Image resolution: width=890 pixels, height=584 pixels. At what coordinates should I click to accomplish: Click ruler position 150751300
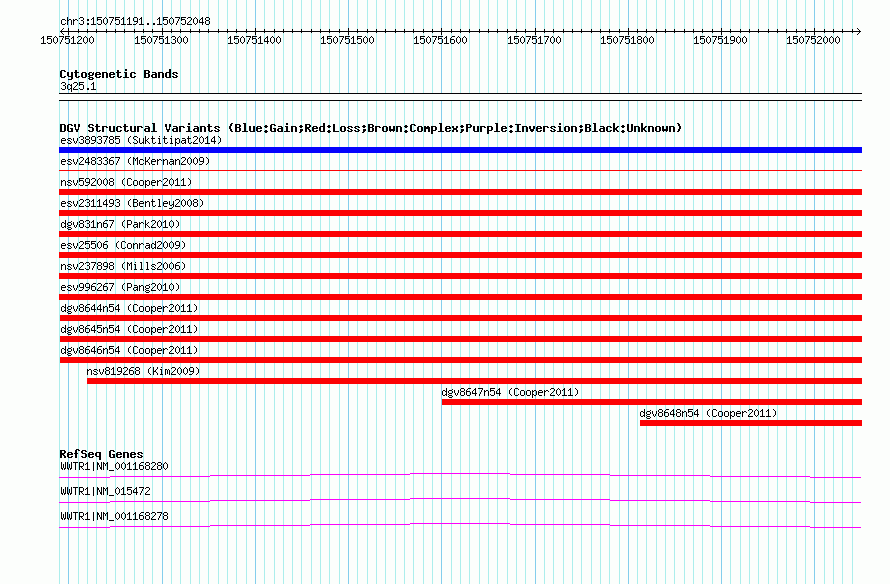161,40
